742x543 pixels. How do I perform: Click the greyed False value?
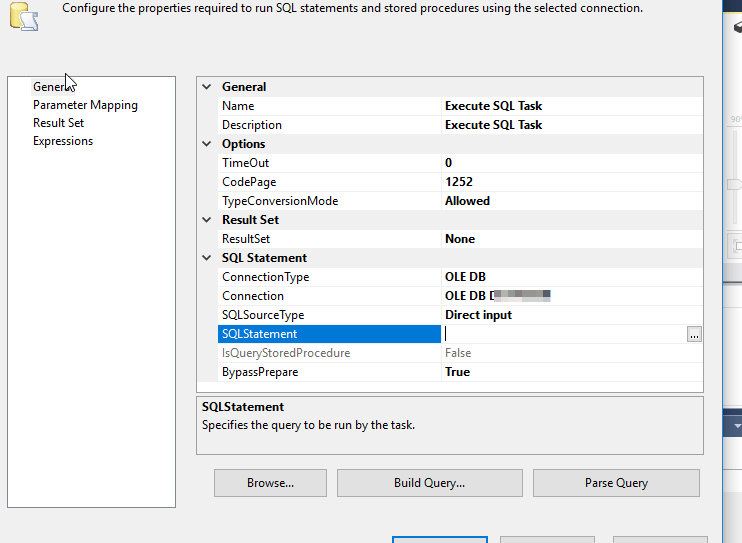tap(458, 353)
